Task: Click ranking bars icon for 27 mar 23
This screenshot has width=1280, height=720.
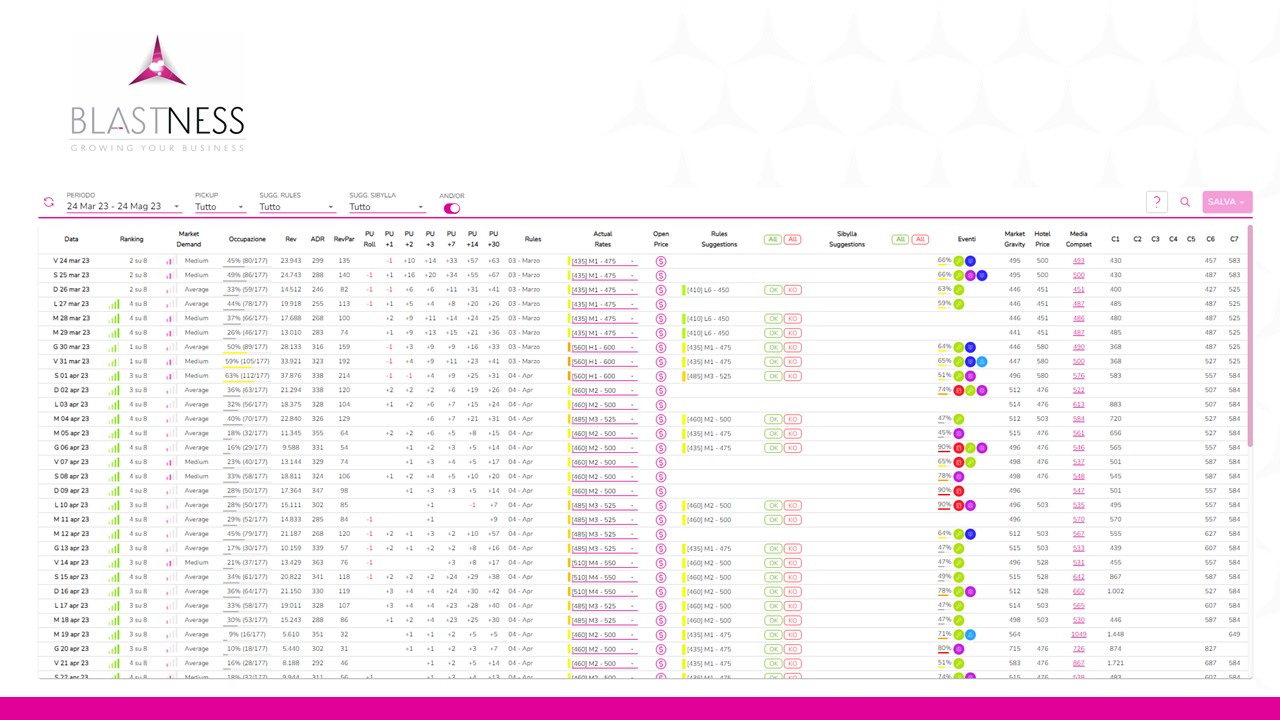Action: point(114,304)
